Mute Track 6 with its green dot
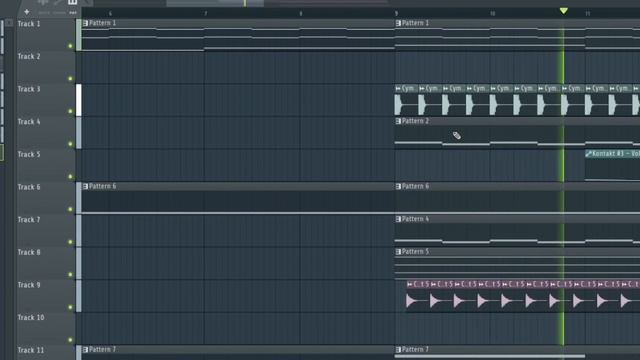Screen dimensions: 640x360 pos(70,209)
